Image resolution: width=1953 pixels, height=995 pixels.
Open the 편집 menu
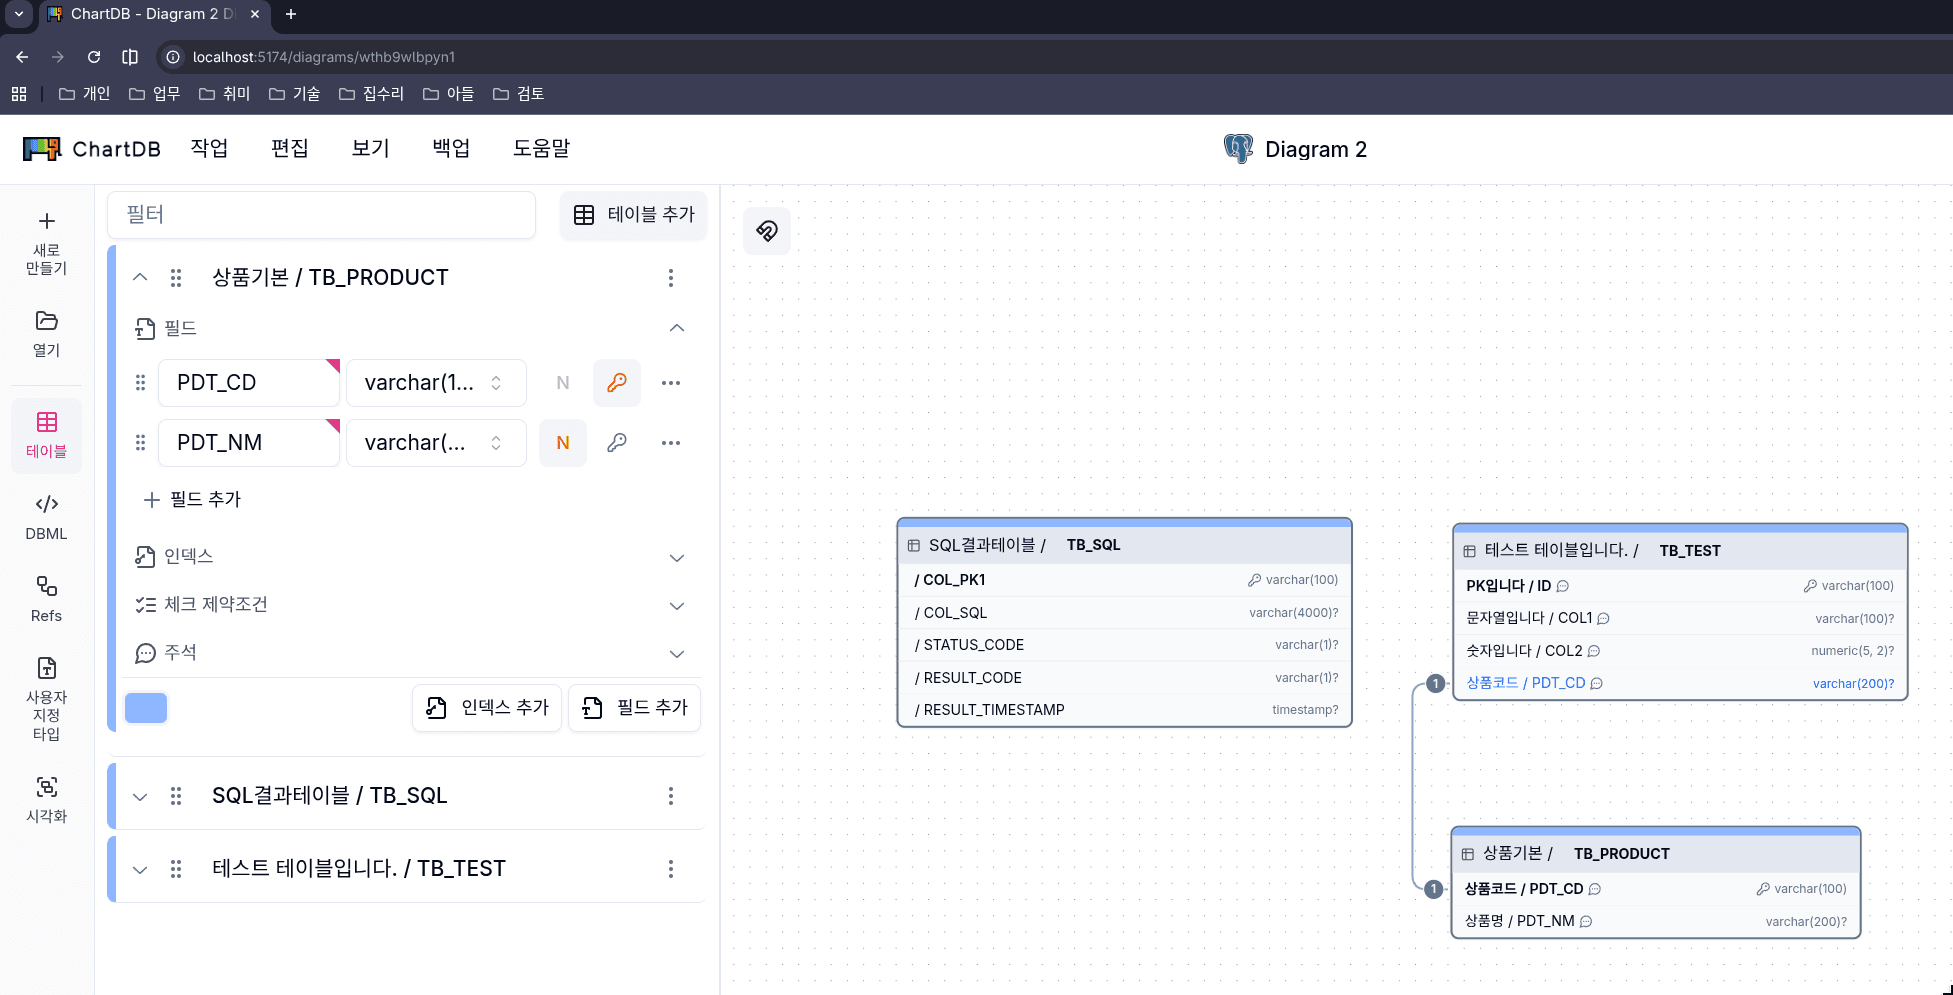point(290,149)
